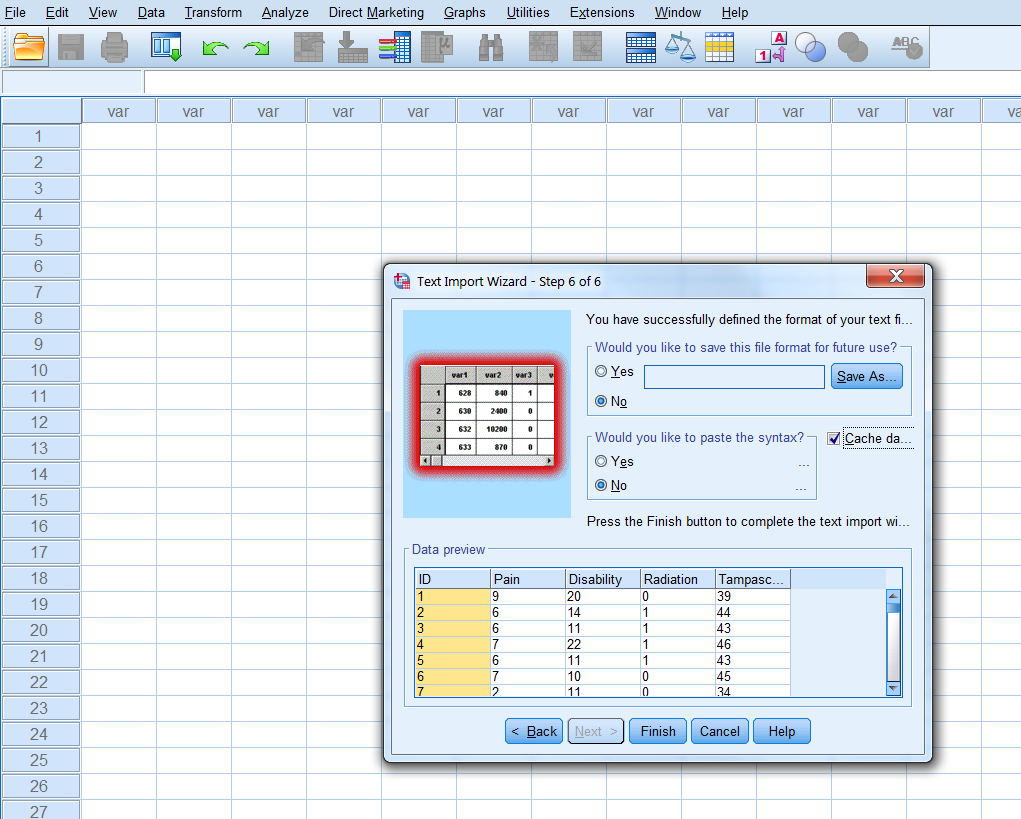Open the Transform menu
The image size is (1021, 819).
[x=213, y=13]
